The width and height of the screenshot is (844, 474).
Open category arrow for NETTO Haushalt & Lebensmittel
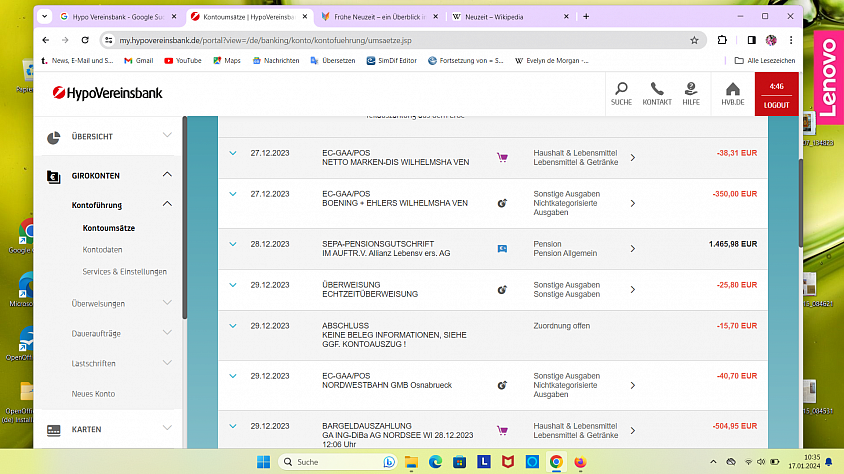click(633, 158)
